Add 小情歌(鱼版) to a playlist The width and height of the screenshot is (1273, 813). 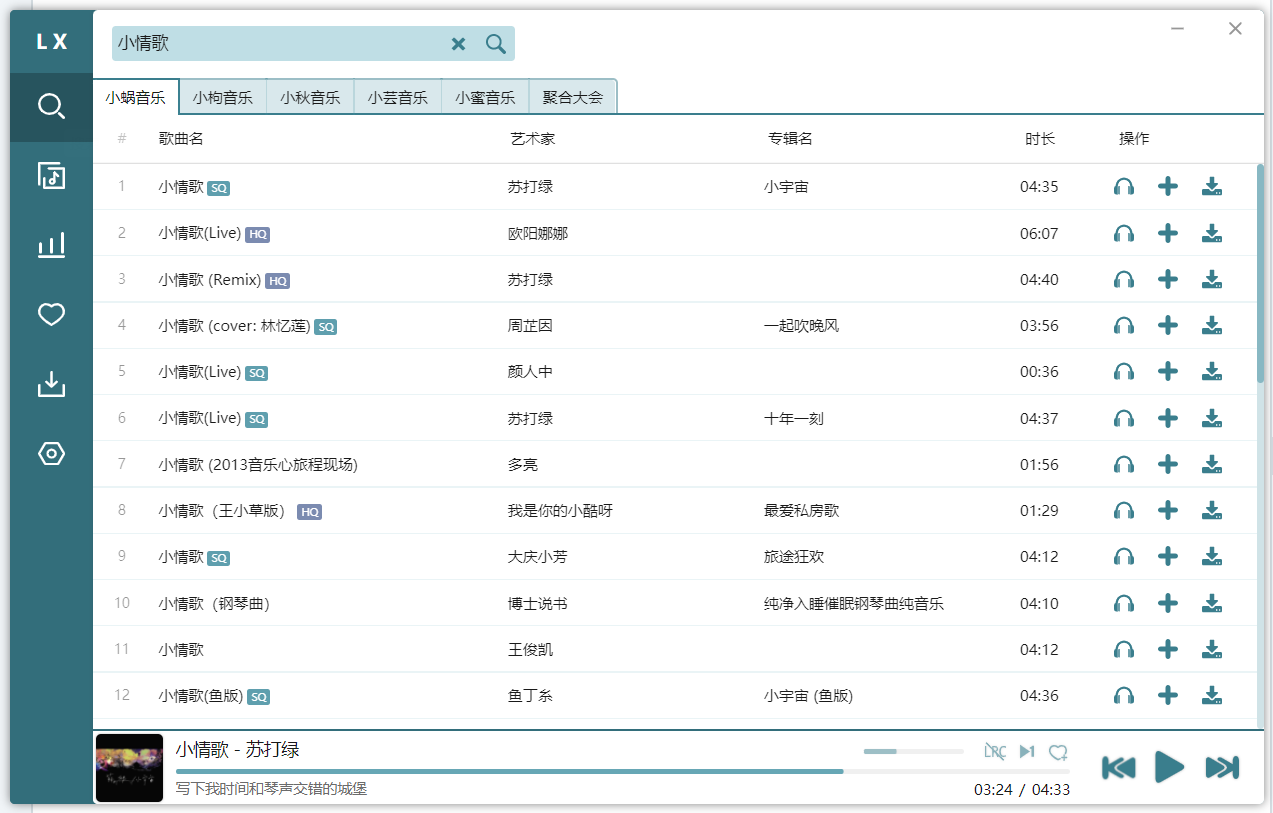point(1167,695)
